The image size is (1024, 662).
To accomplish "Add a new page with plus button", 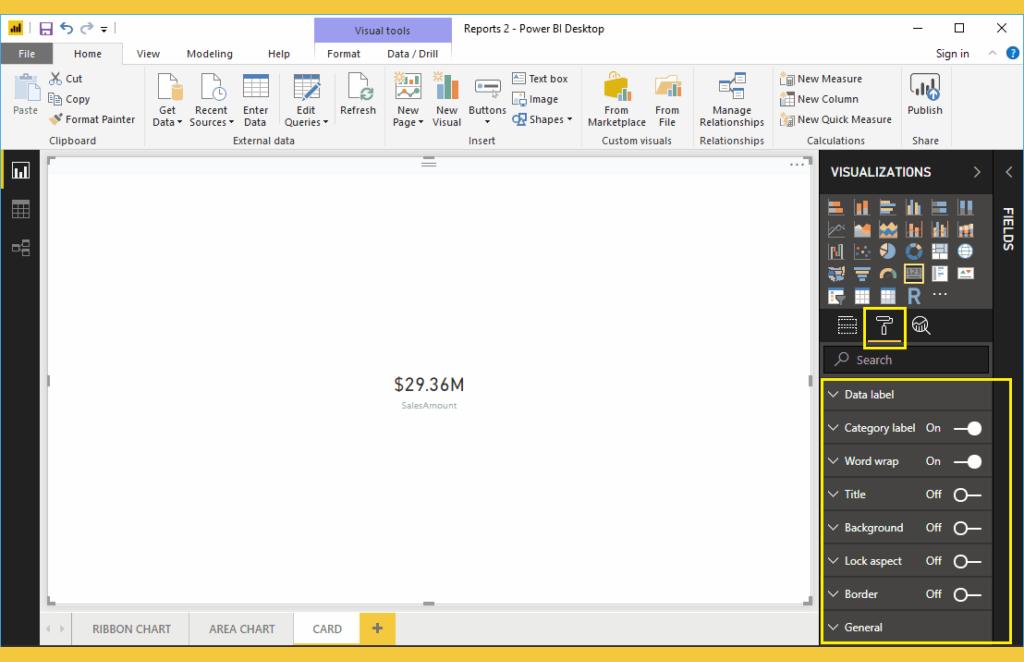I will [377, 628].
